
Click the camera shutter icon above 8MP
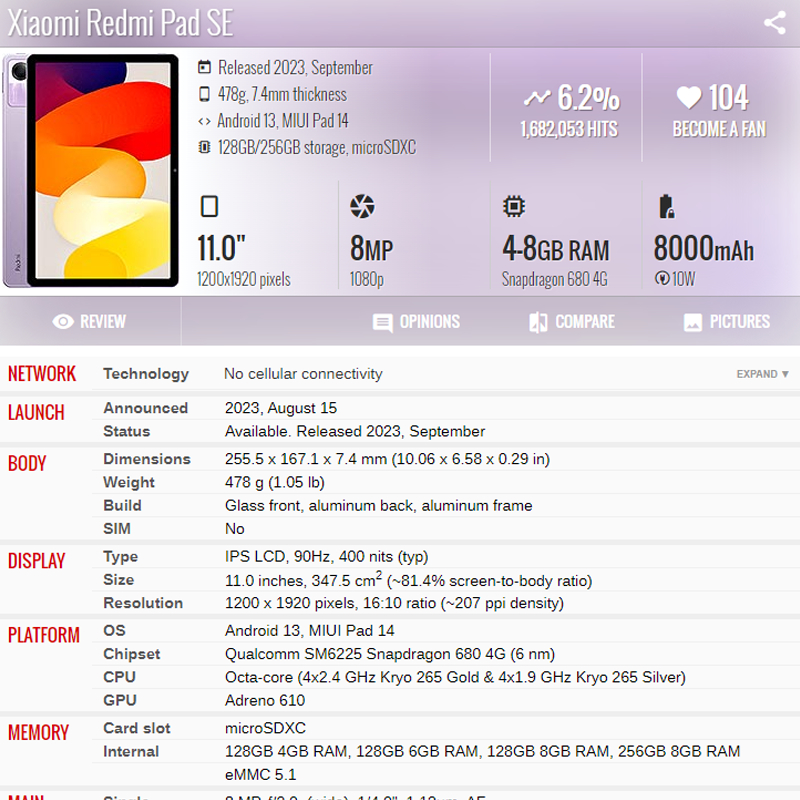point(361,207)
